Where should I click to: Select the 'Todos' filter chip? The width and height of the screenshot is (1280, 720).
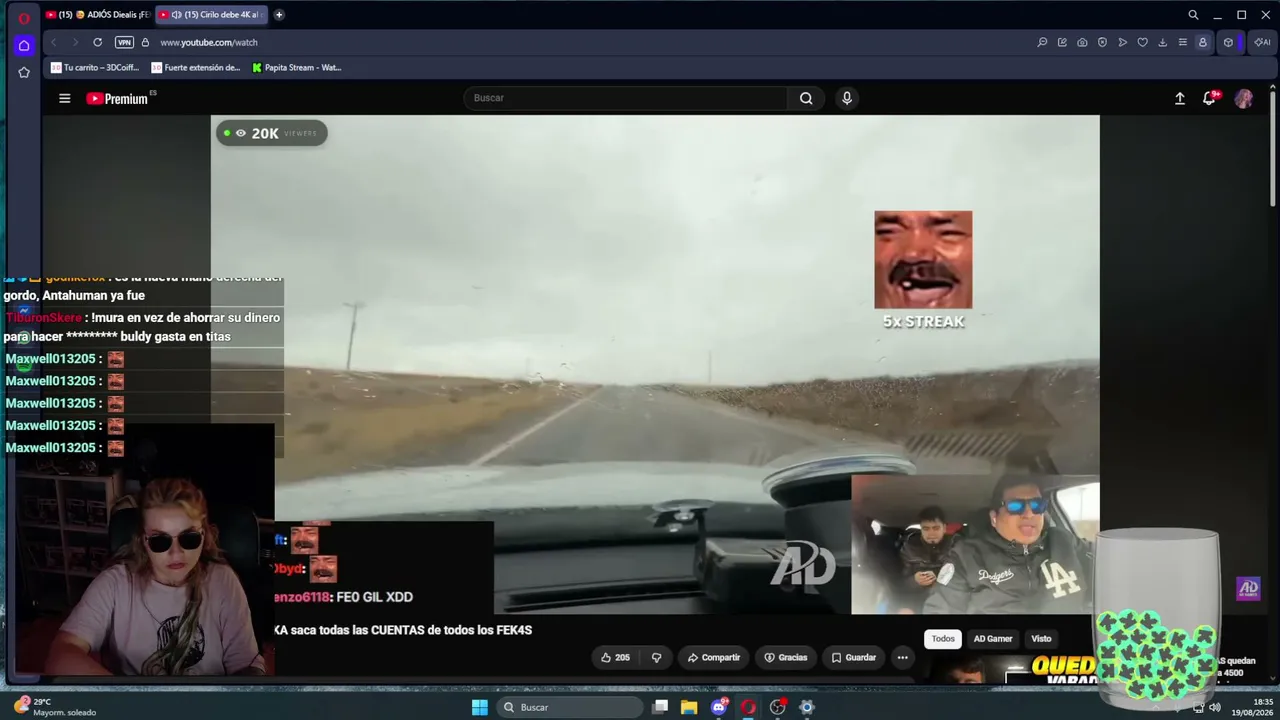tap(943, 638)
